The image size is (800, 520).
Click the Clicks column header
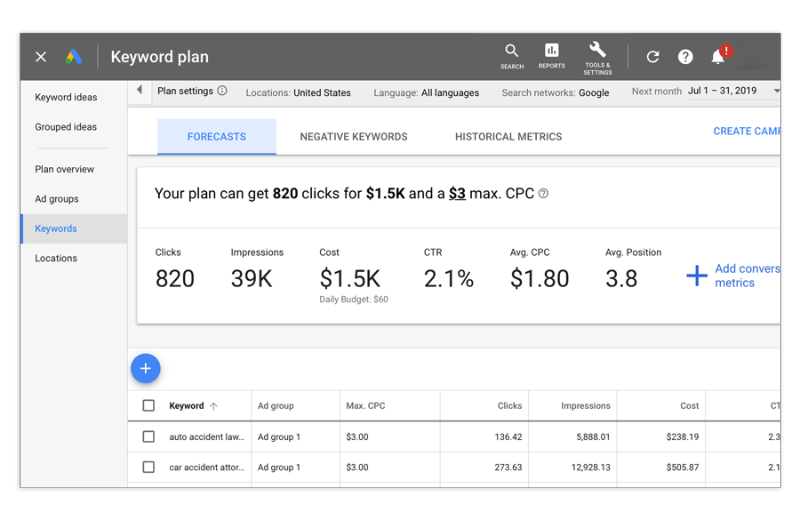pyautogui.click(x=510, y=406)
